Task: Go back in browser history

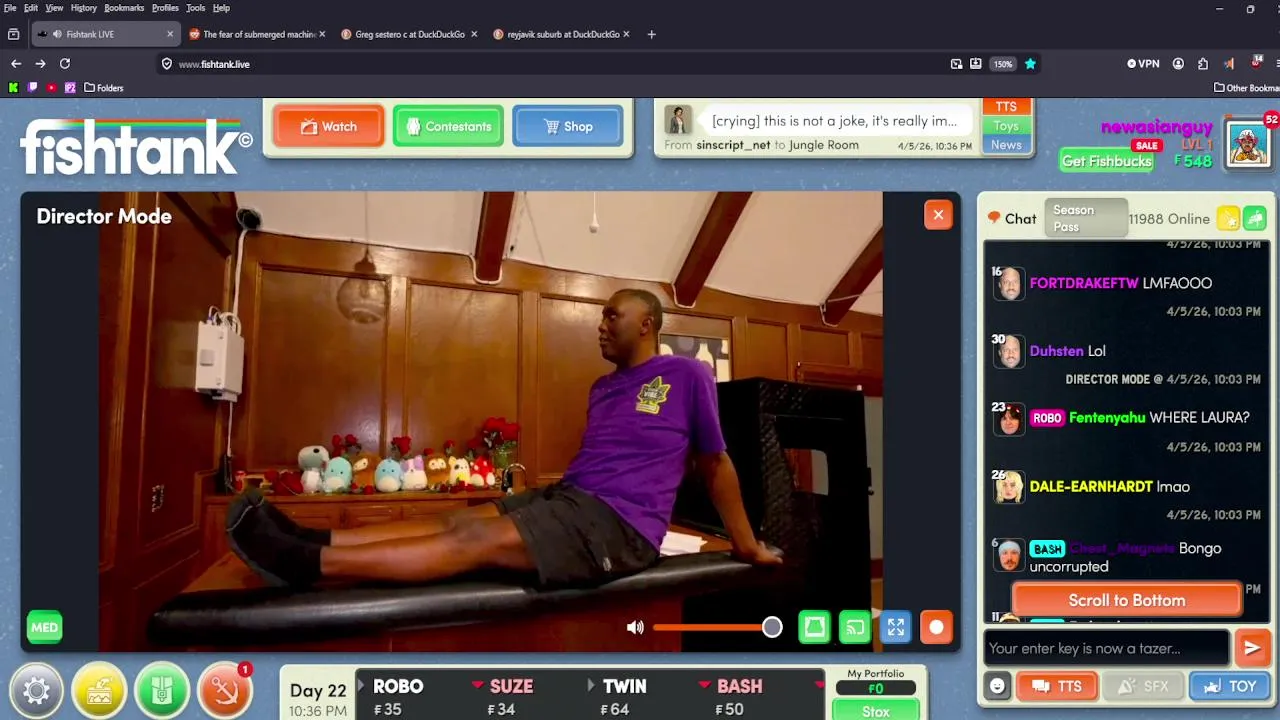Action: 16,63
